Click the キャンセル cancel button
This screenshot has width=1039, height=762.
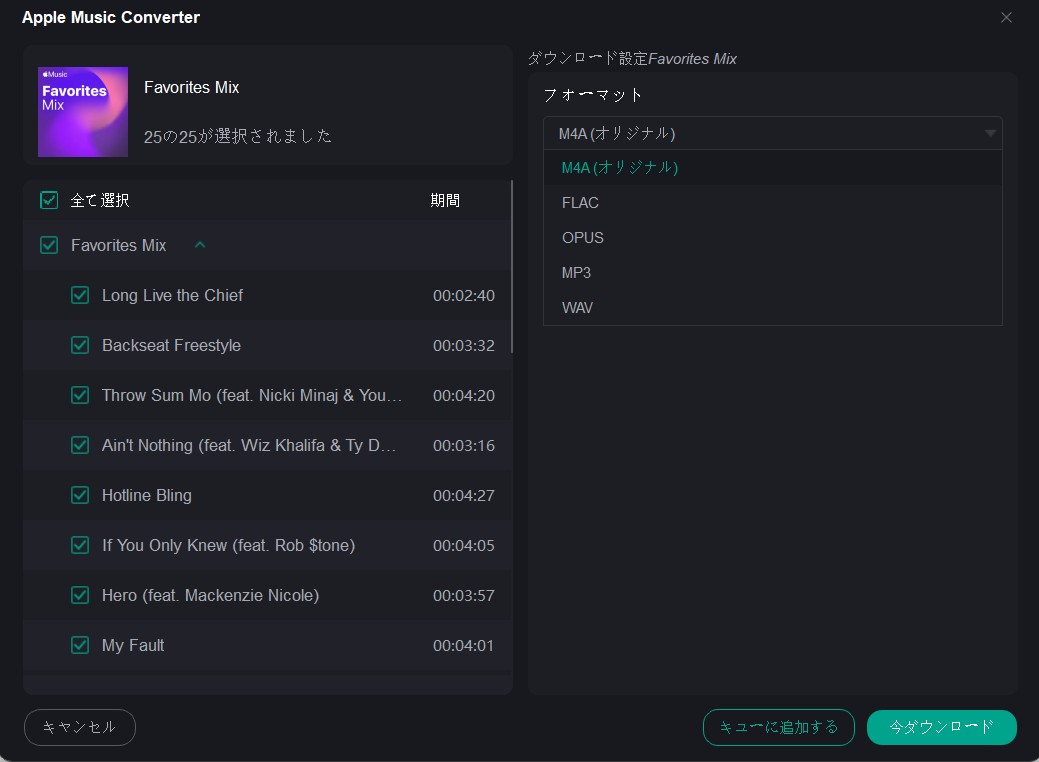pyautogui.click(x=80, y=728)
